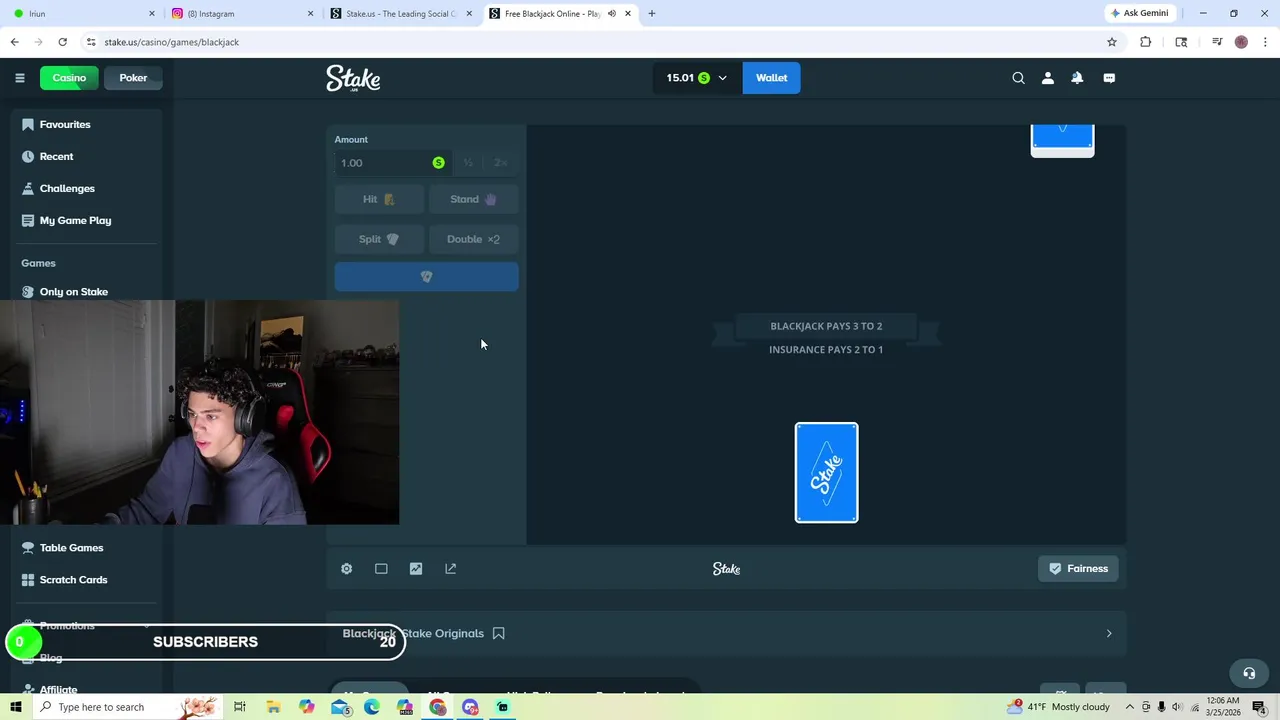Open File Explorer from taskbar
Screen dimensions: 1280x720
(x=273, y=707)
